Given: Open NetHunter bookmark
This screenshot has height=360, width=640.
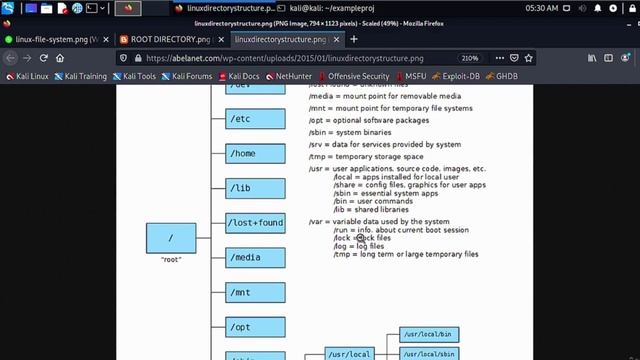Looking at the screenshot, I should [x=289, y=76].
